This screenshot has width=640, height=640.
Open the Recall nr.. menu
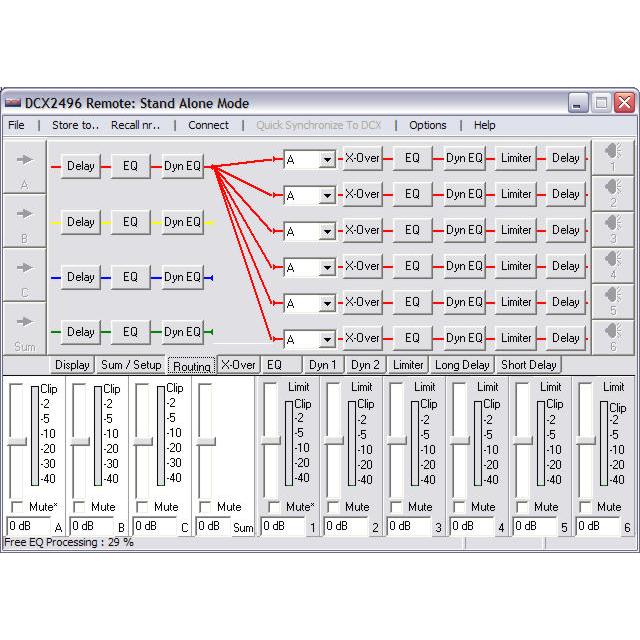[136, 125]
